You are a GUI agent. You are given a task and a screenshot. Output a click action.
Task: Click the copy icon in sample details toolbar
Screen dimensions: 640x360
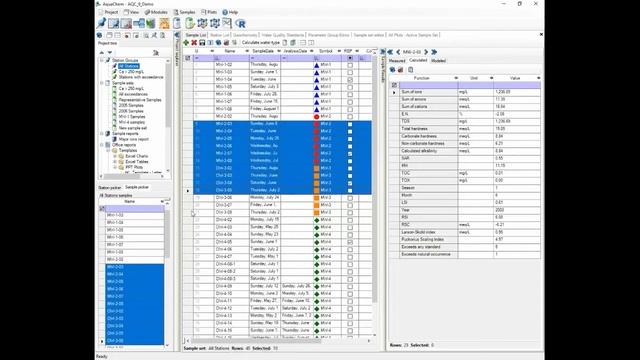pyautogui.click(x=410, y=70)
